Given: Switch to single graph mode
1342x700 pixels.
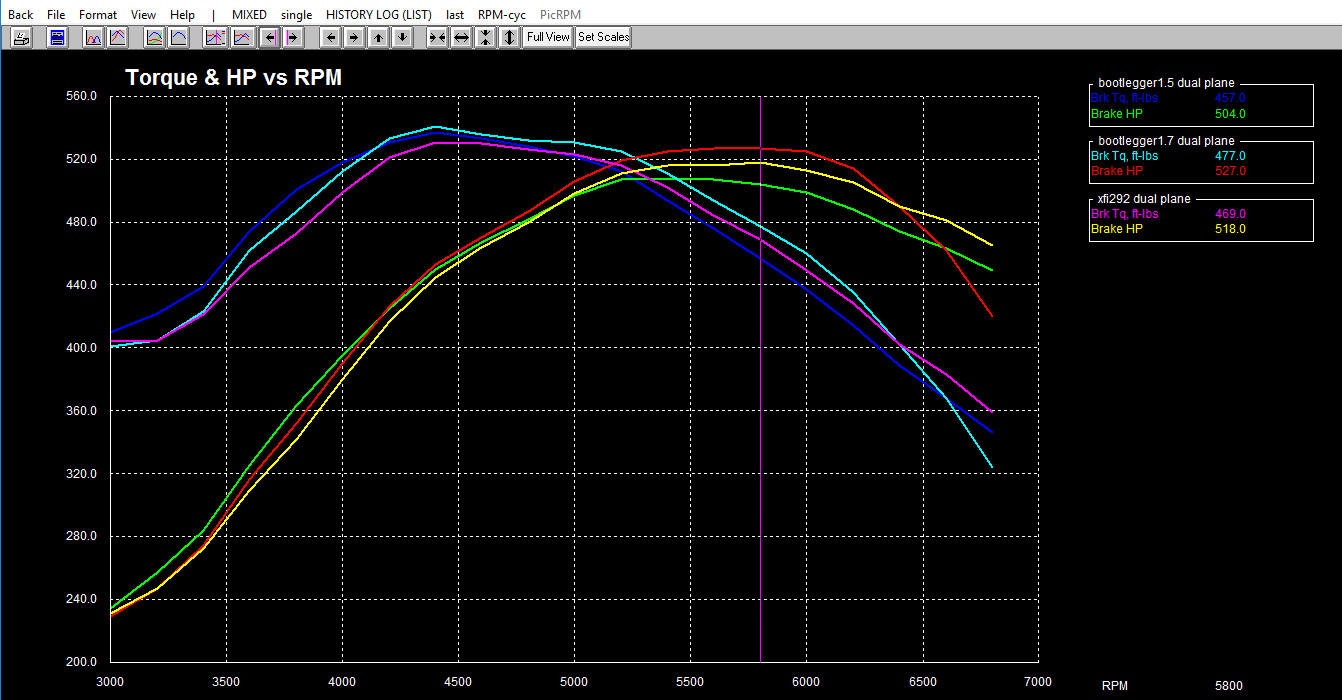Looking at the screenshot, I should [296, 15].
